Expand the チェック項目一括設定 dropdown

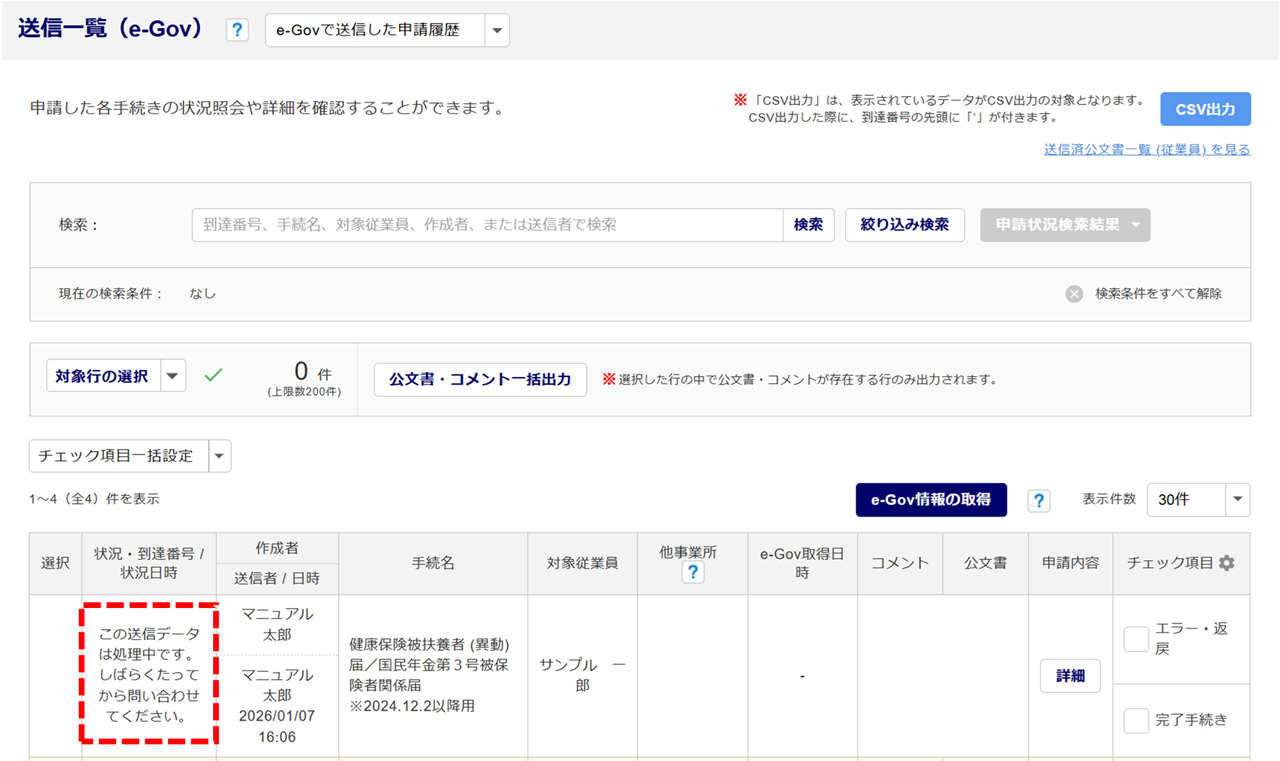(x=219, y=456)
